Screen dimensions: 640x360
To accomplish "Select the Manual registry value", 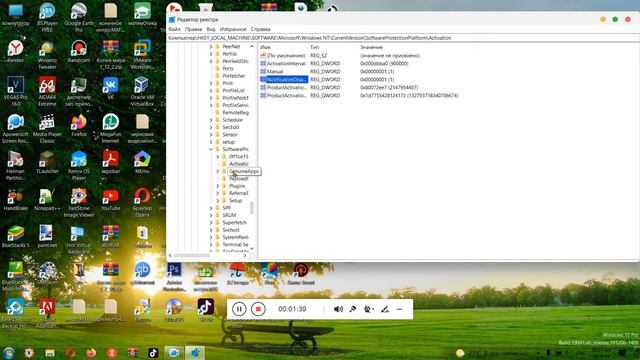I will click(275, 71).
